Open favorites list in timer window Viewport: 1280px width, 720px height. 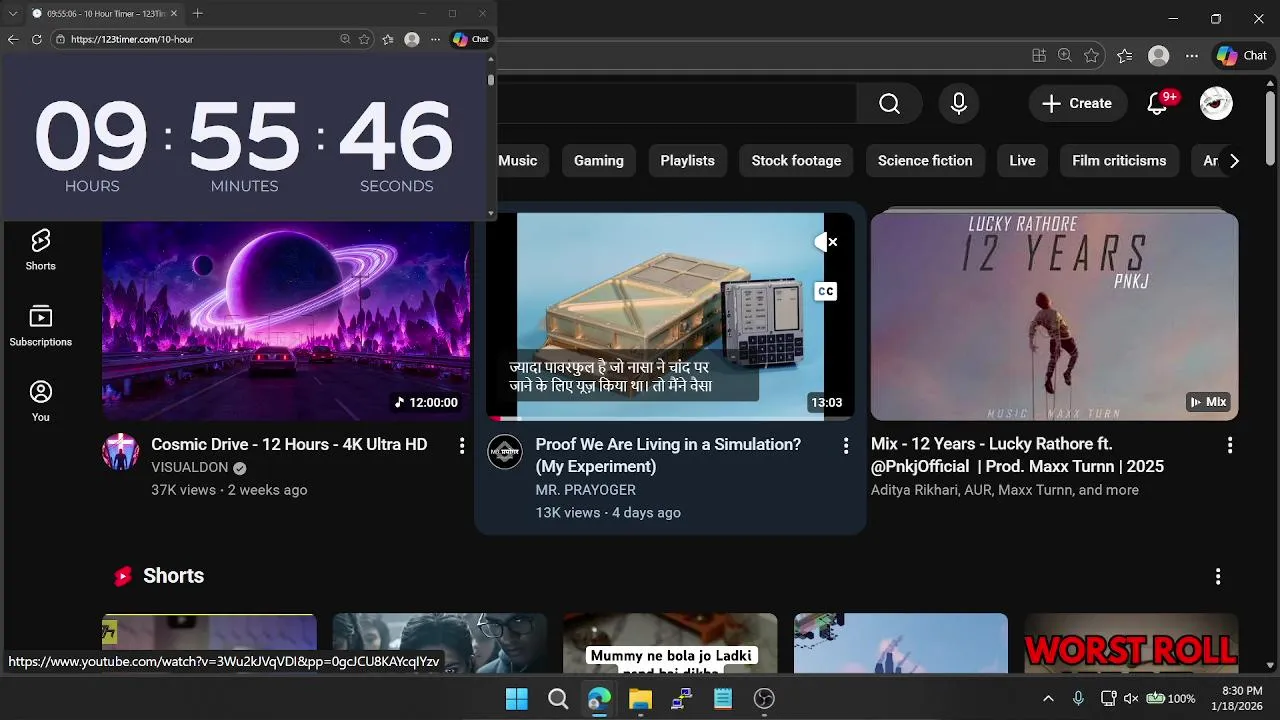(388, 39)
